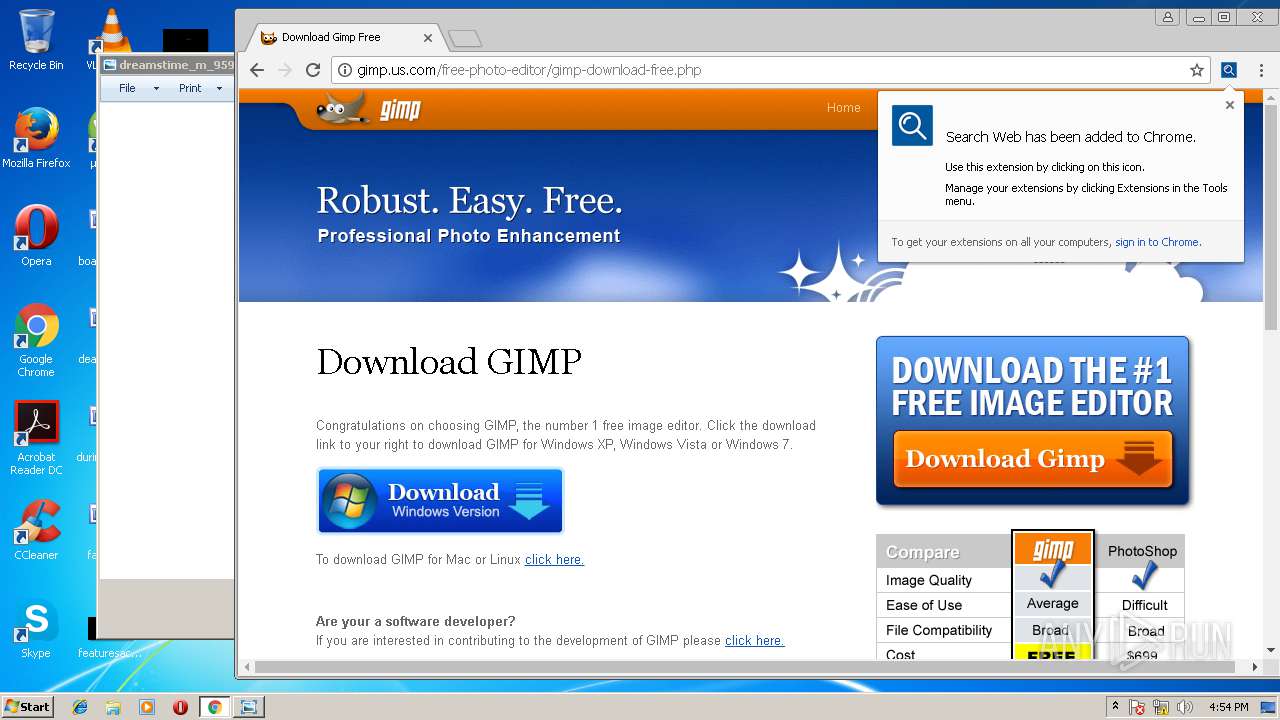Screen dimensions: 1280x720
Task: Open Skype from the desktop
Action: (36, 628)
